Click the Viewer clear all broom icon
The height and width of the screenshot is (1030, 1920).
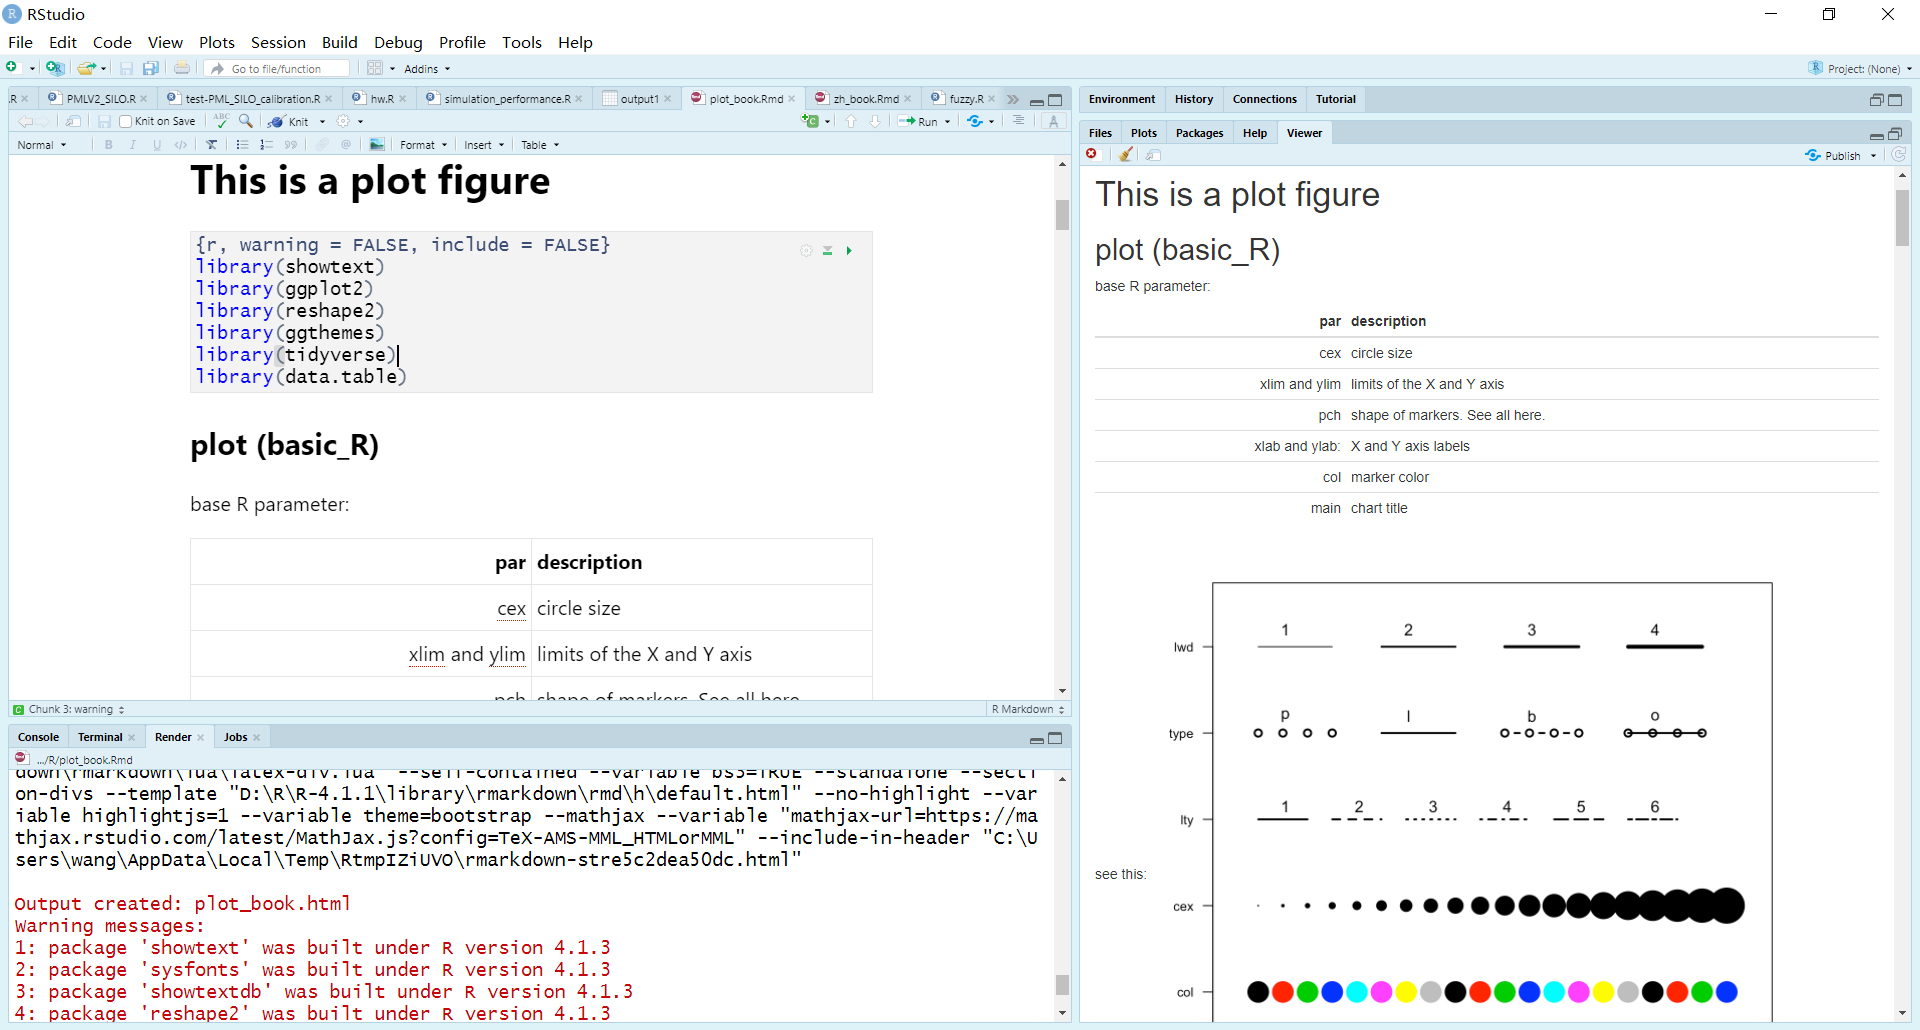click(1126, 155)
